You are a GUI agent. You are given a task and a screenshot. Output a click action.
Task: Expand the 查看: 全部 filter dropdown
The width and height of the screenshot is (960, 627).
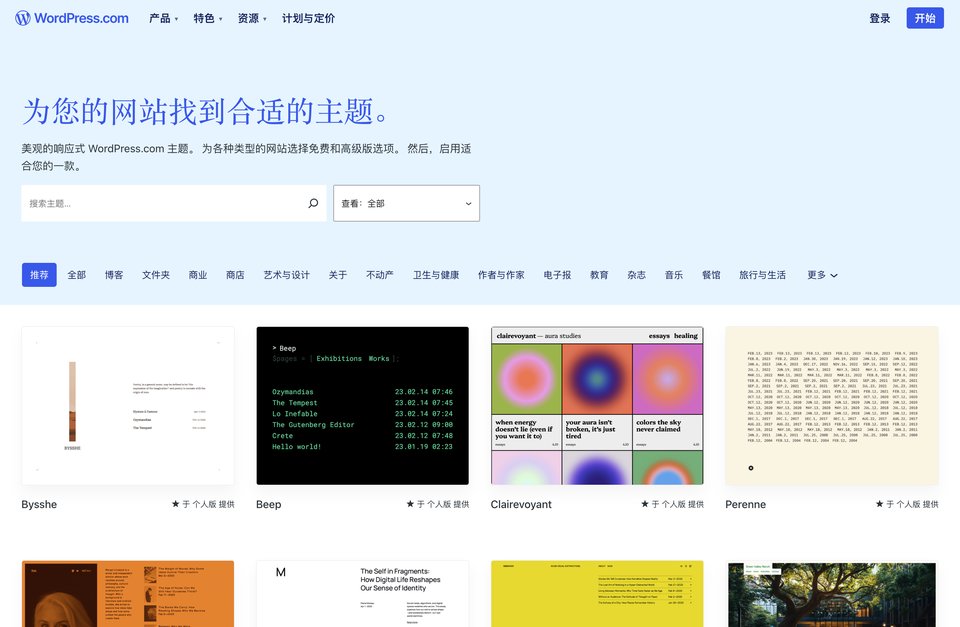coord(407,203)
